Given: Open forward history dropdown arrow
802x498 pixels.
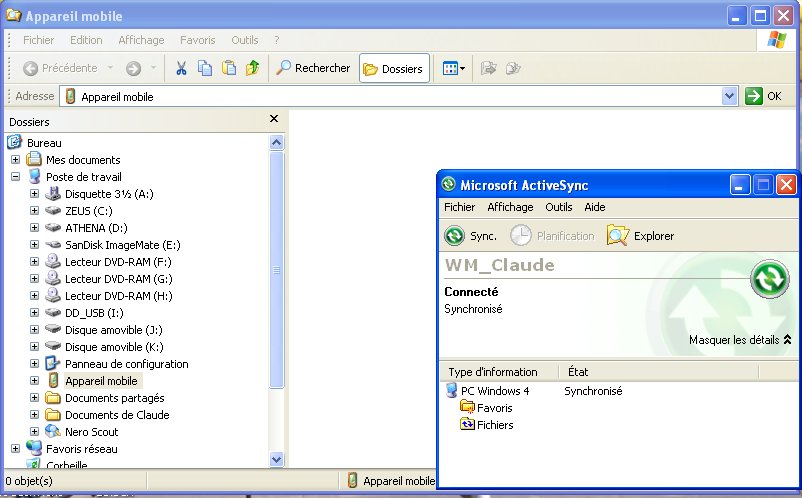Looking at the screenshot, I should click(153, 68).
